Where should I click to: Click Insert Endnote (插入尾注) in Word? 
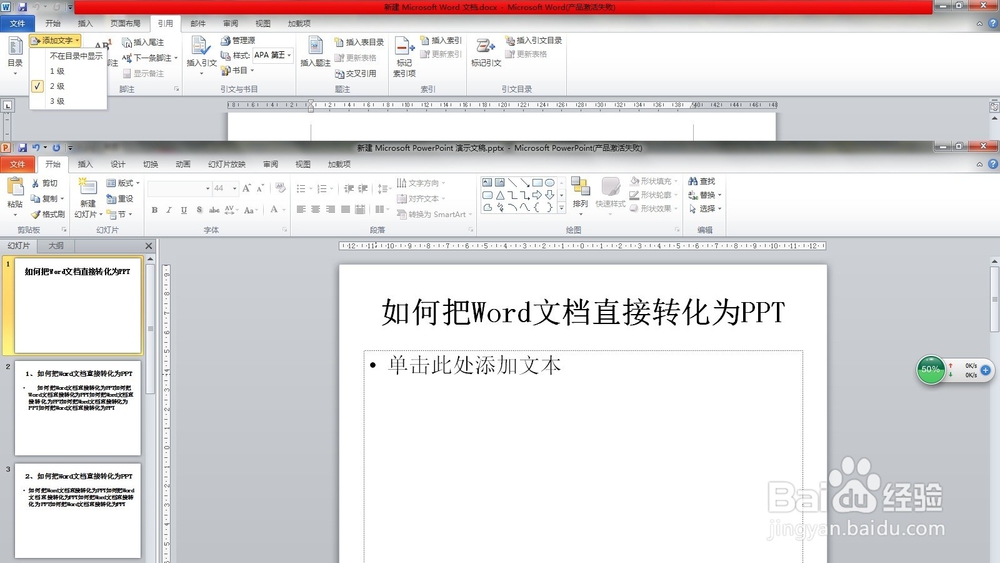pyautogui.click(x=143, y=42)
